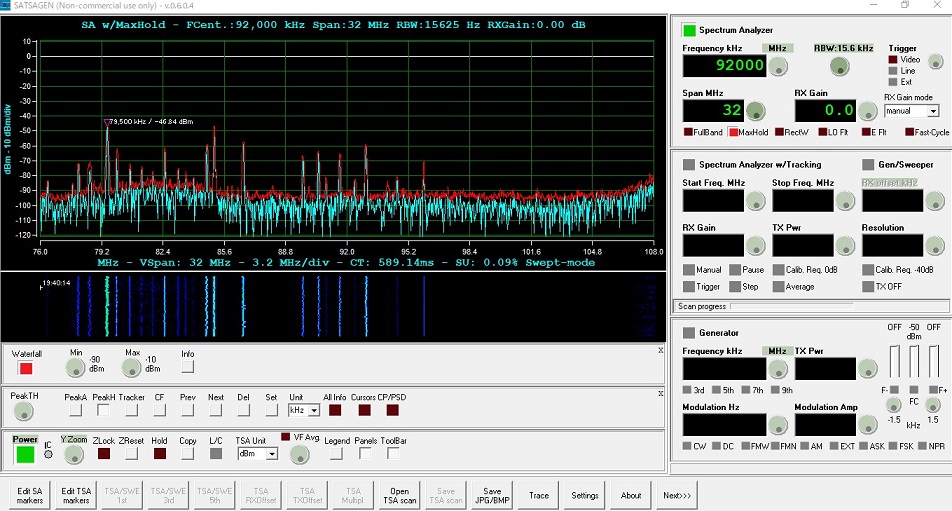The height and width of the screenshot is (511, 952).
Task: Go to Next>>> button page
Action: point(677,495)
